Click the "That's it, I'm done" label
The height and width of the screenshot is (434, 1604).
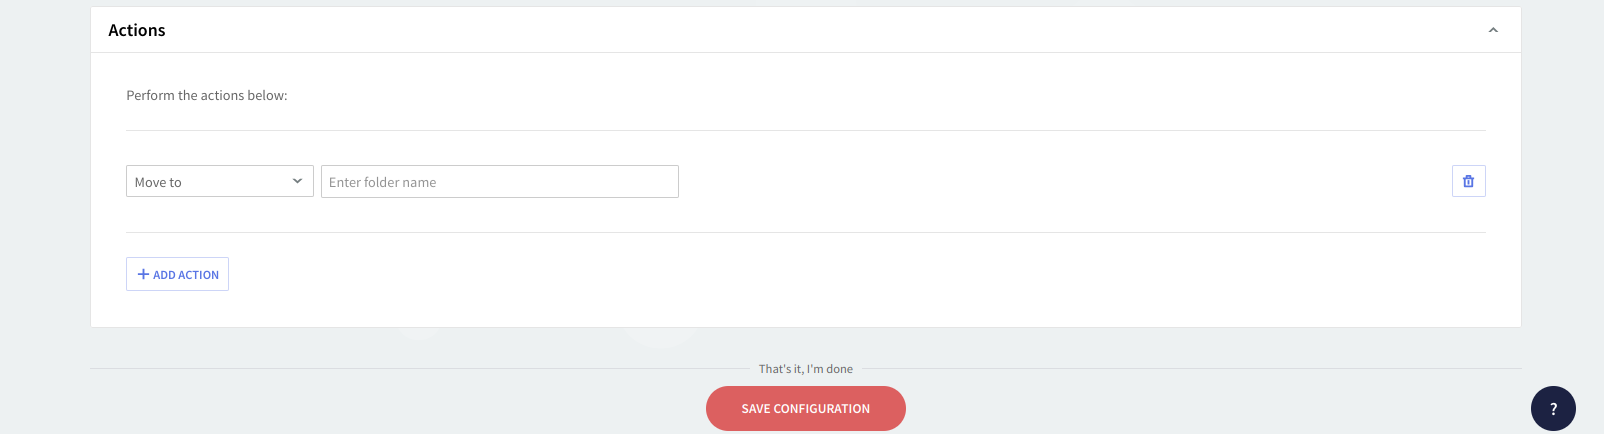[805, 369]
